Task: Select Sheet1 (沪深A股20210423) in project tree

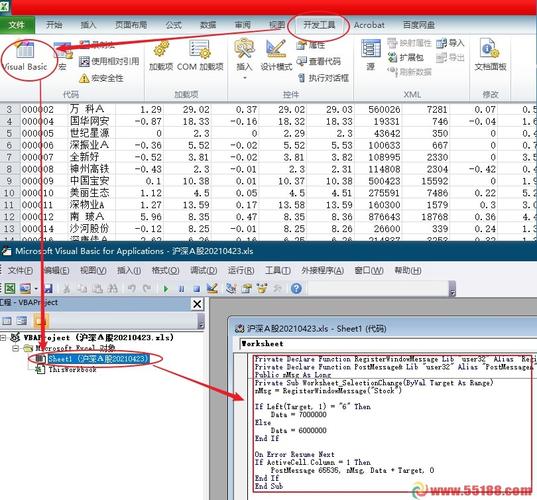Action: click(x=98, y=359)
